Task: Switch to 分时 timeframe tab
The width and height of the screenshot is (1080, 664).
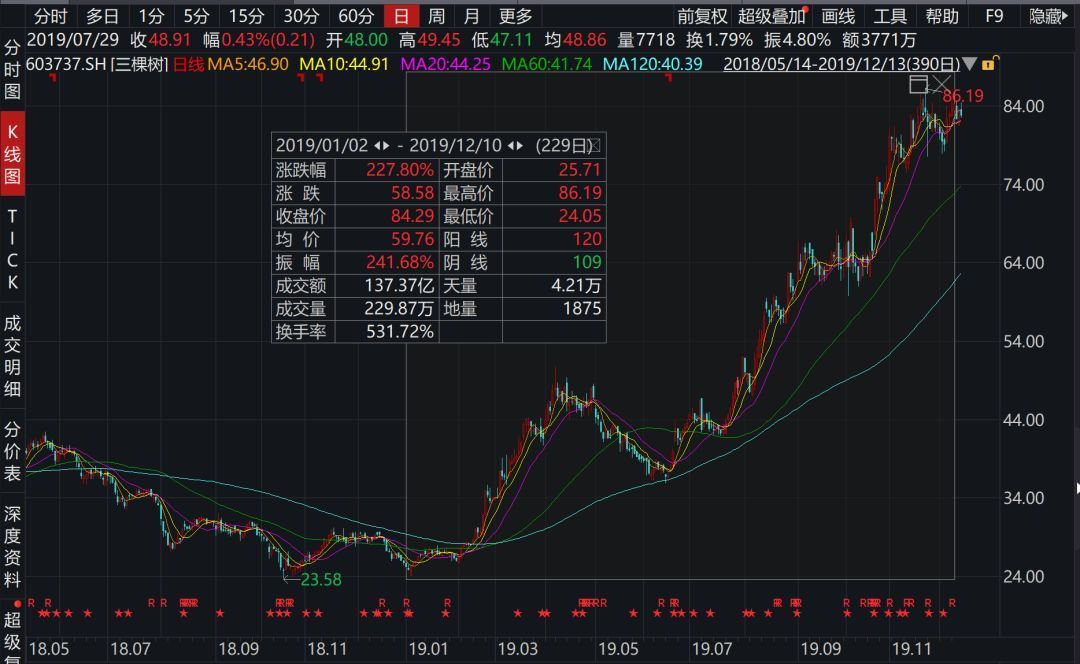Action: (51, 16)
